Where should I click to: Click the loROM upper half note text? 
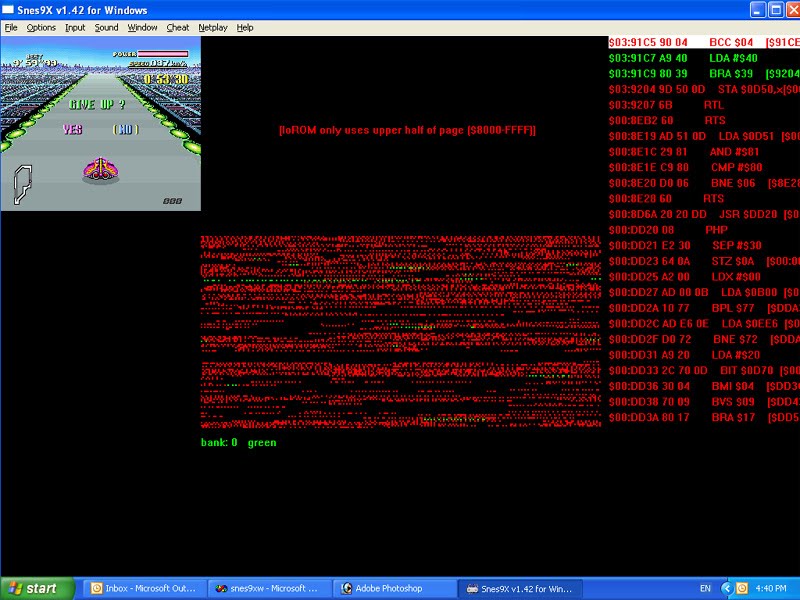point(407,130)
